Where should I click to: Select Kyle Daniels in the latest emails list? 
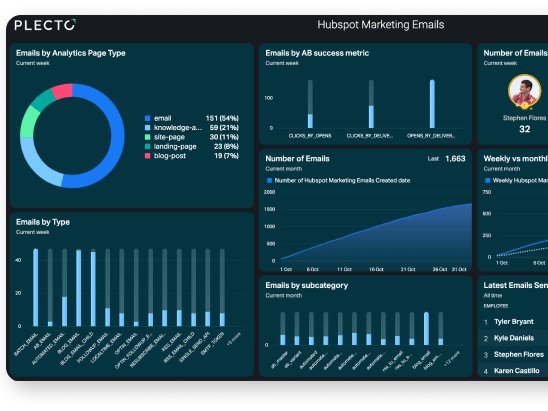514,338
